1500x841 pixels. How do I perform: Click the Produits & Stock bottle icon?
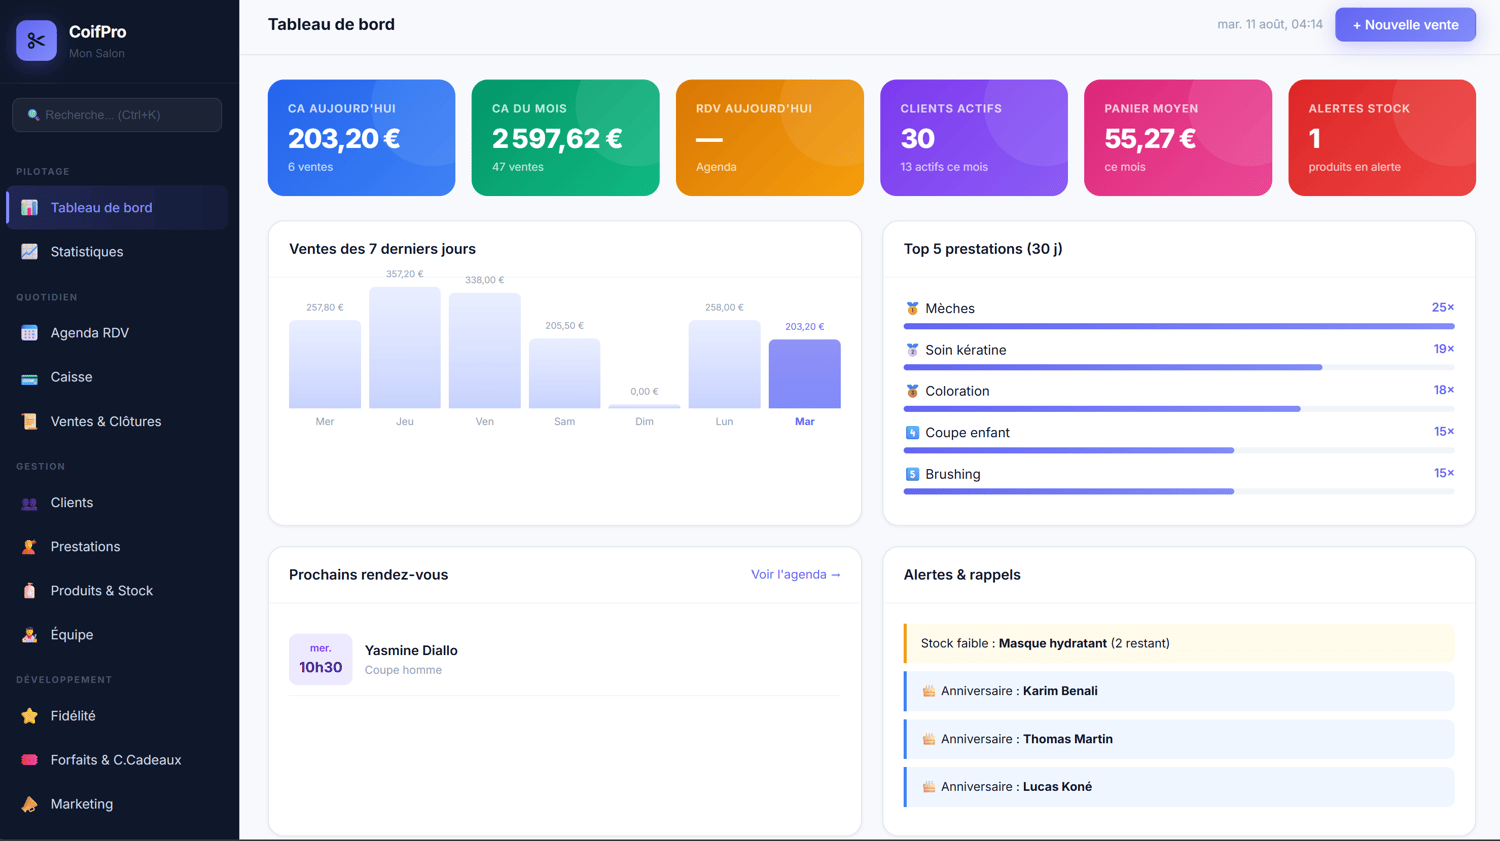pyautogui.click(x=29, y=591)
